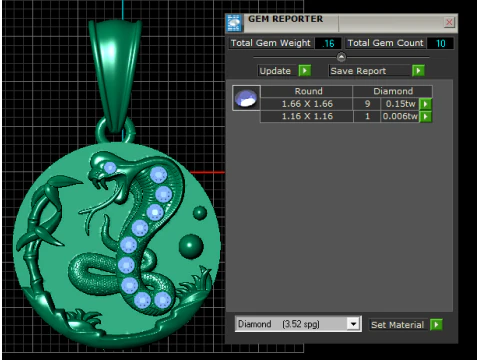Click the Total Gem Weight value .16
This screenshot has width=480, height=360.
click(x=328, y=43)
